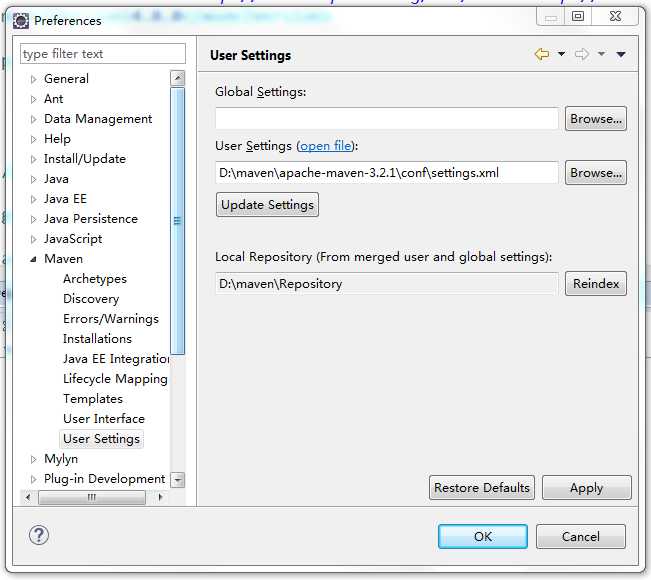Confirm with the OK button
The width and height of the screenshot is (651, 580).
(483, 537)
